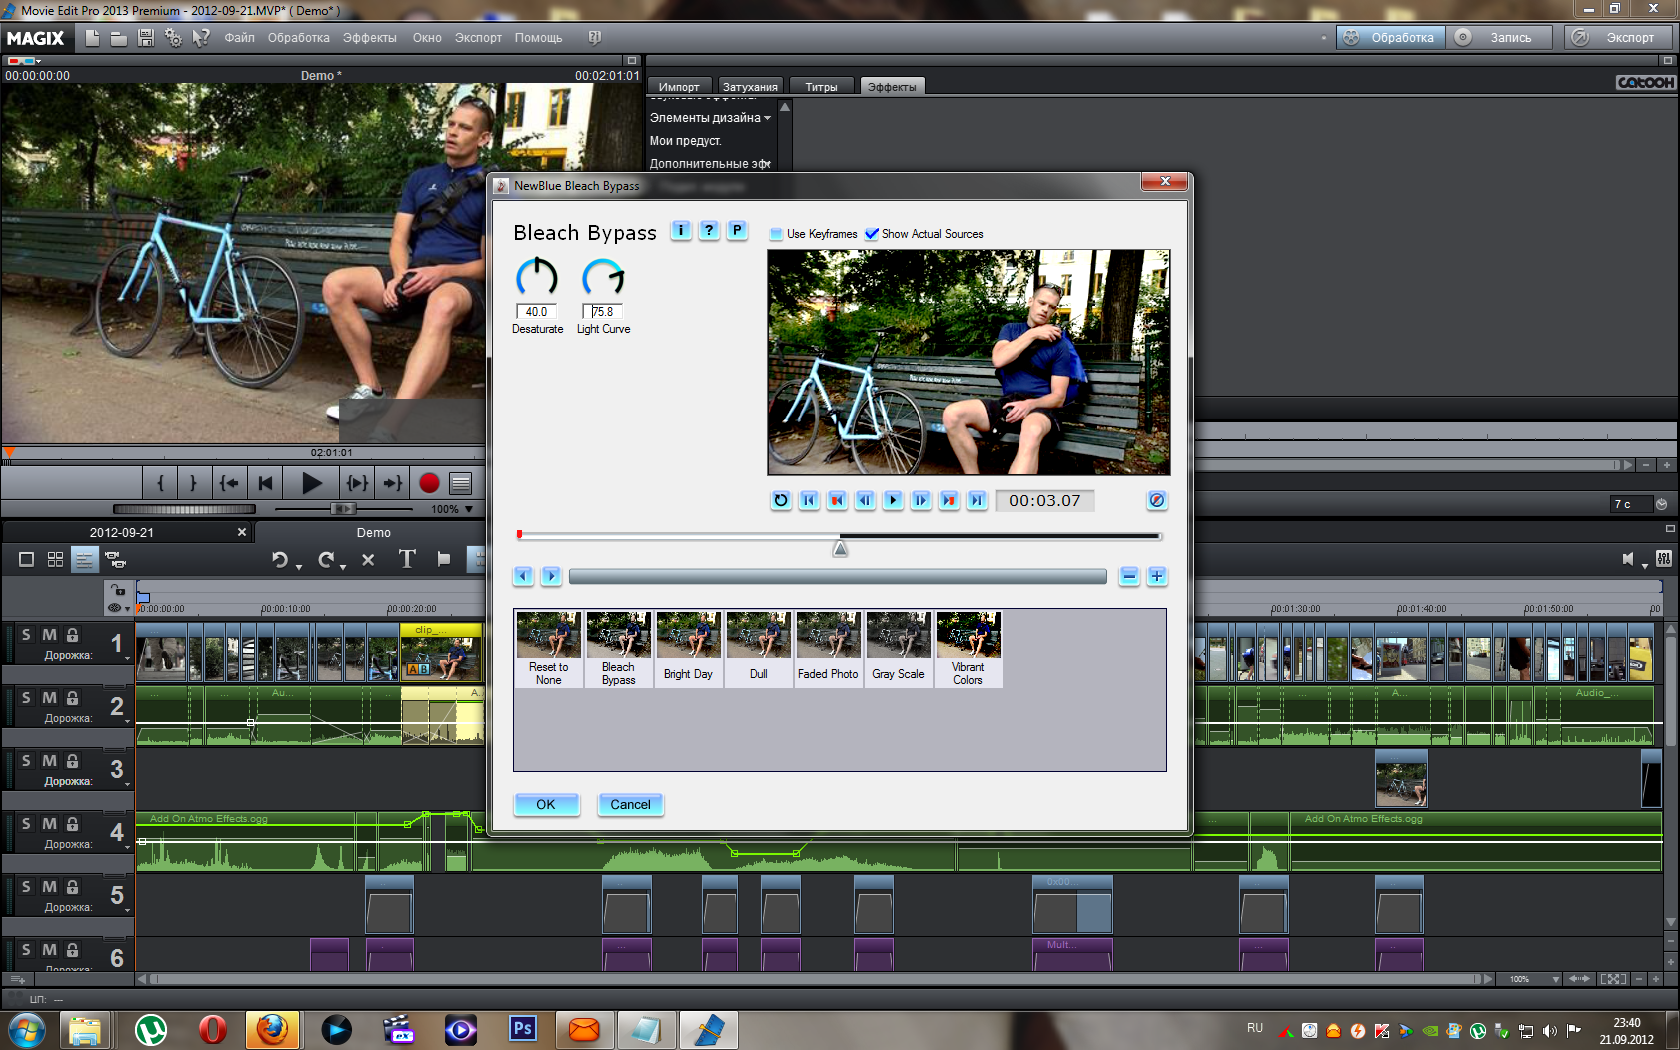The image size is (1680, 1050).
Task: Toggle the lock on track 4
Action: 72,824
